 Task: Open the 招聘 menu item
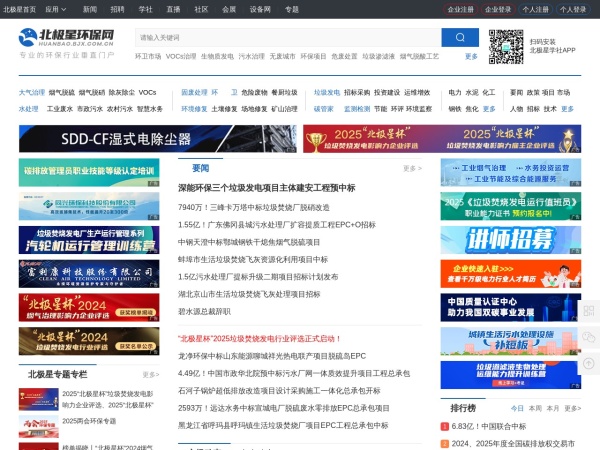[x=117, y=9]
